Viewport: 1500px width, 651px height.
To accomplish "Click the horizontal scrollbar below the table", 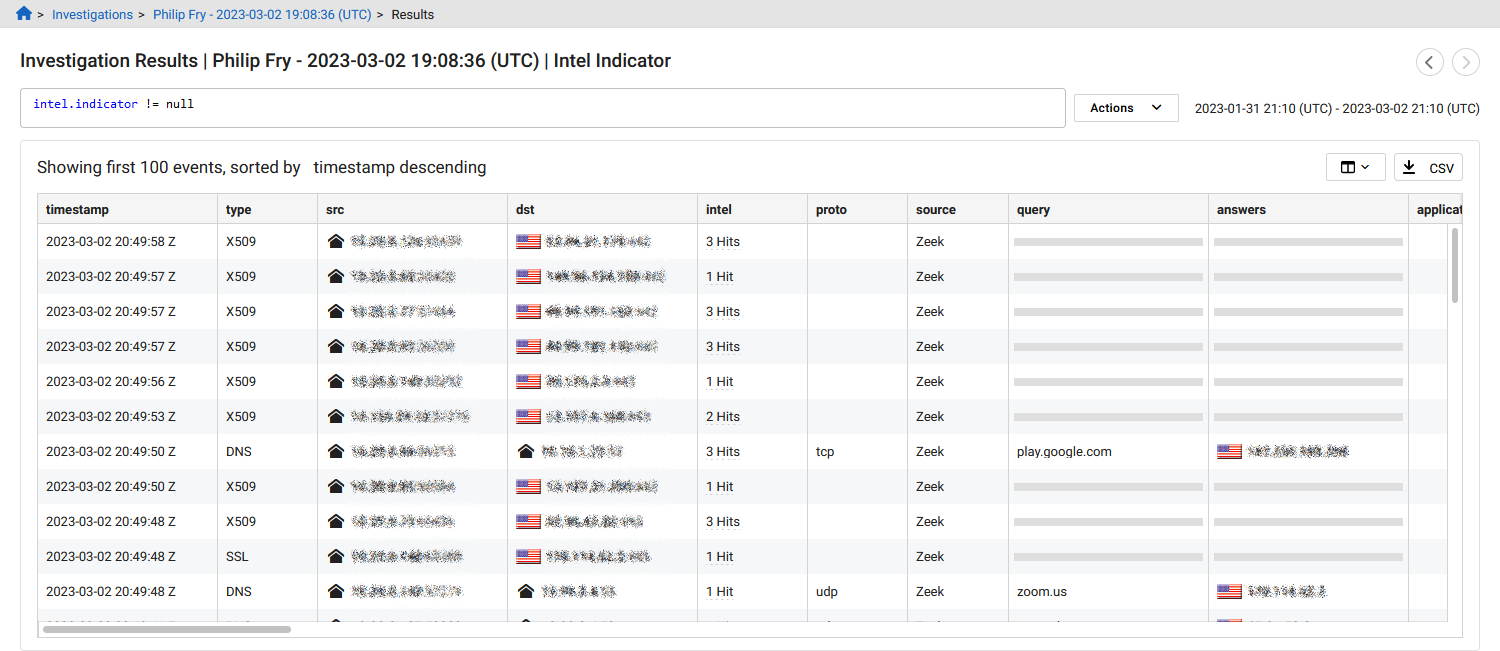I will (165, 629).
